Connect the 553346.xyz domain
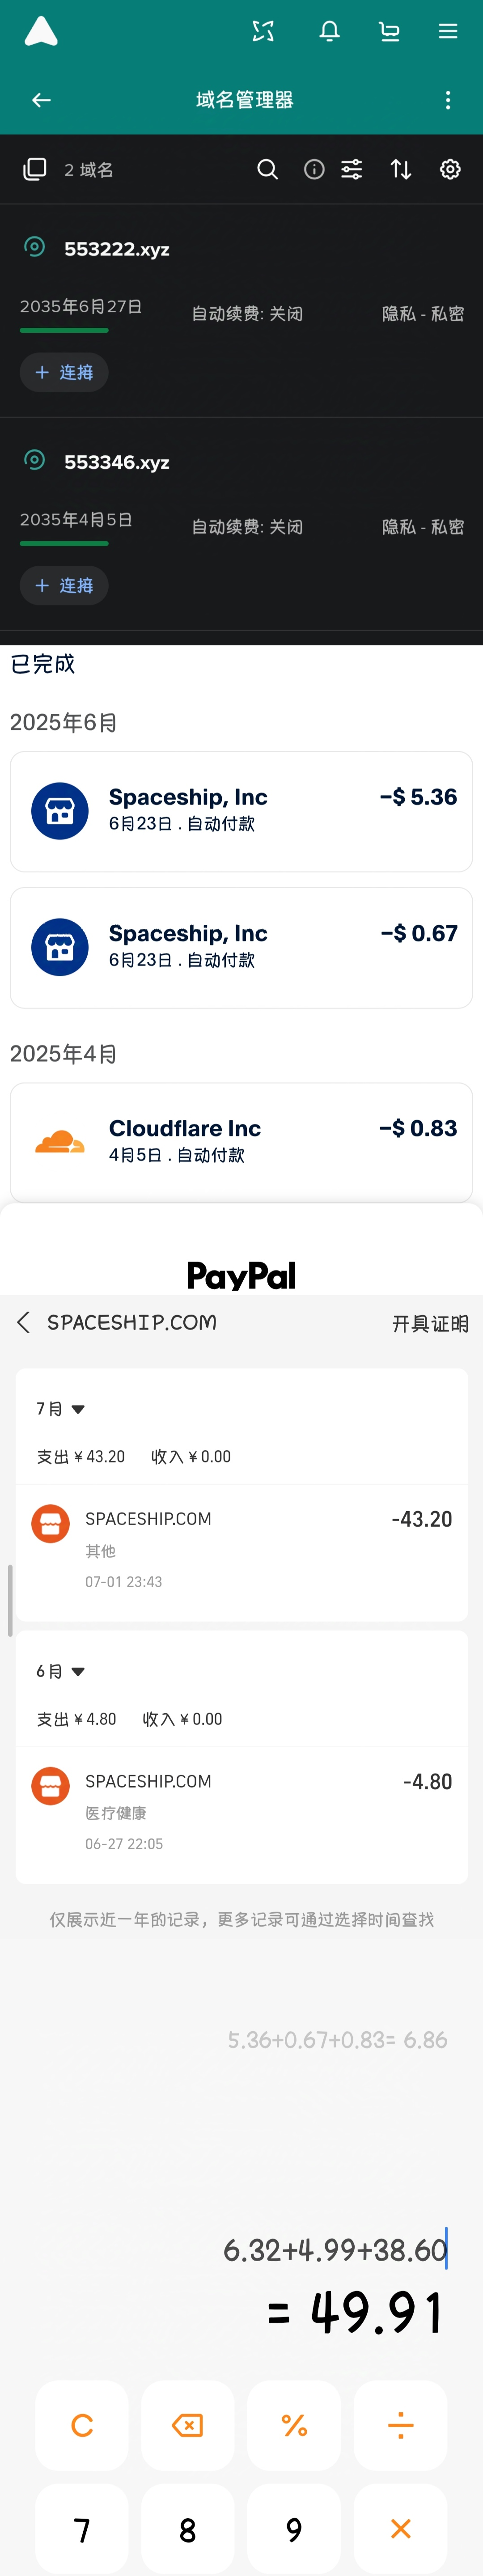Screen dimensions: 483x2576 [x=64, y=586]
